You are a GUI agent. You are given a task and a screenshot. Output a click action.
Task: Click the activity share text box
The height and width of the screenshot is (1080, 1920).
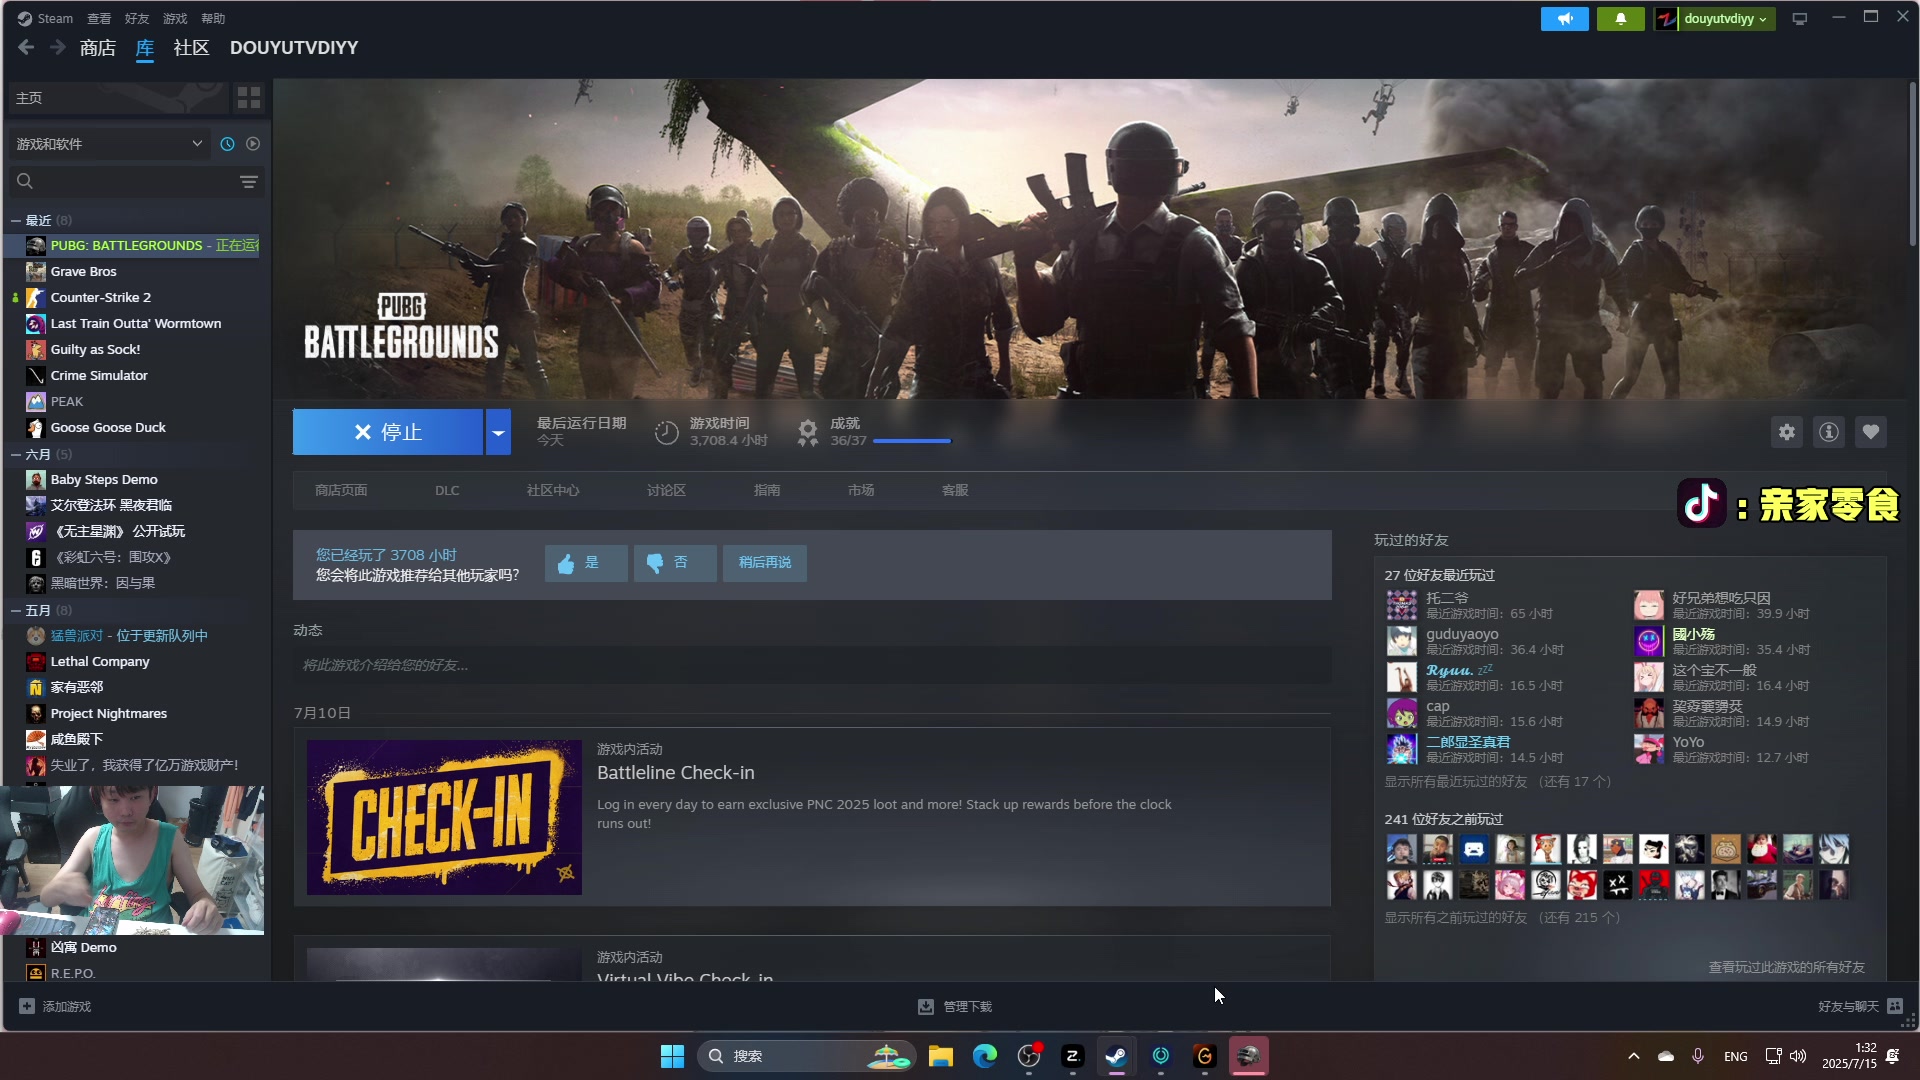pyautogui.click(x=812, y=665)
